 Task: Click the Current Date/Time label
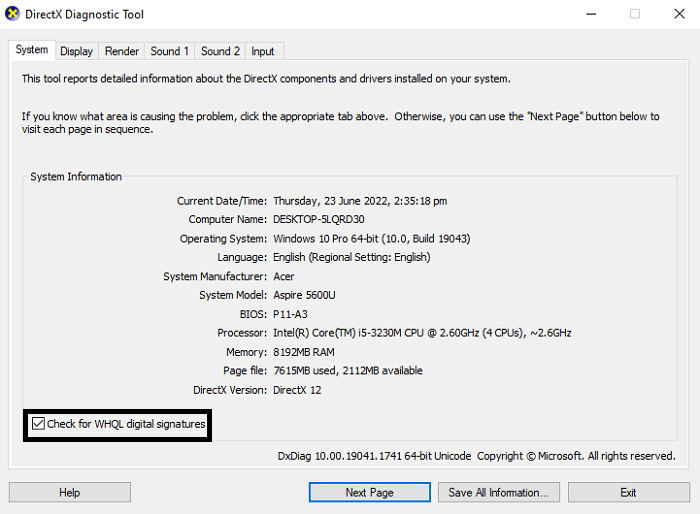pos(222,201)
